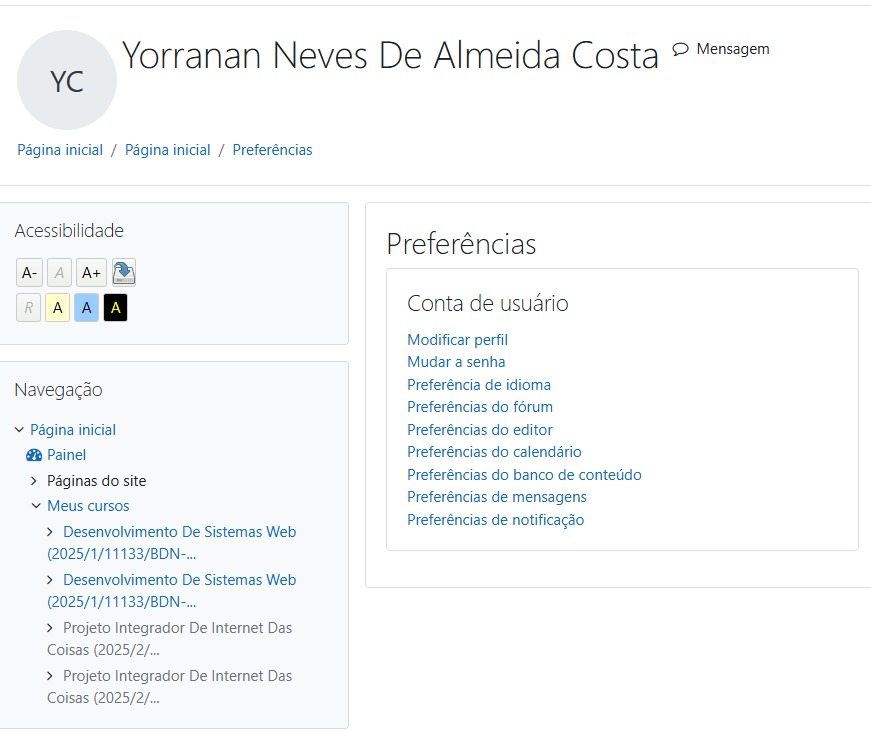Image resolution: width=871 pixels, height=734 pixels.
Task: Expand second Projeto Integrador De Internet course
Action: click(x=50, y=676)
